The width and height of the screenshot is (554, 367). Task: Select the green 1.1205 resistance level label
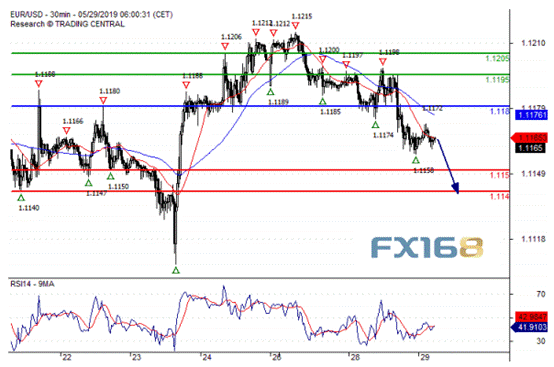coord(497,59)
